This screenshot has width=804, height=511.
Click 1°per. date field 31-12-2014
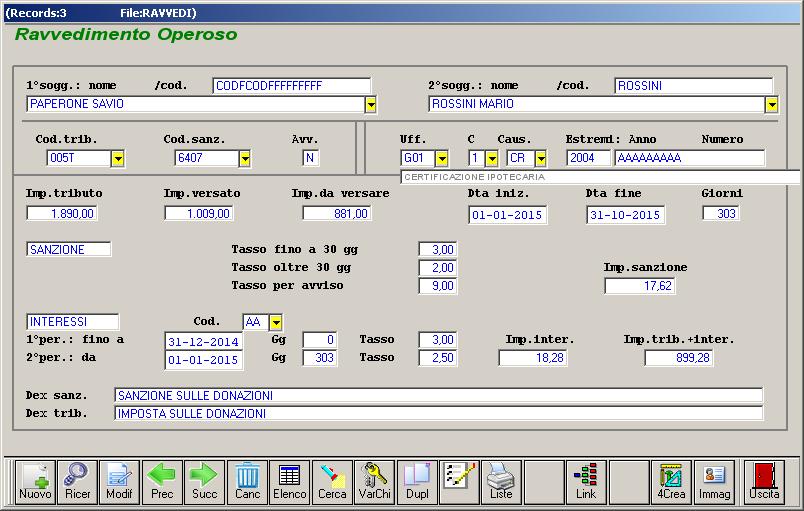tap(204, 341)
